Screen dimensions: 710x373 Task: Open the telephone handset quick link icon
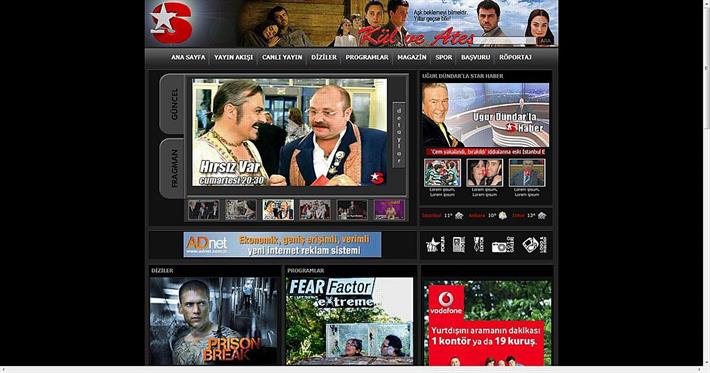coord(534,245)
